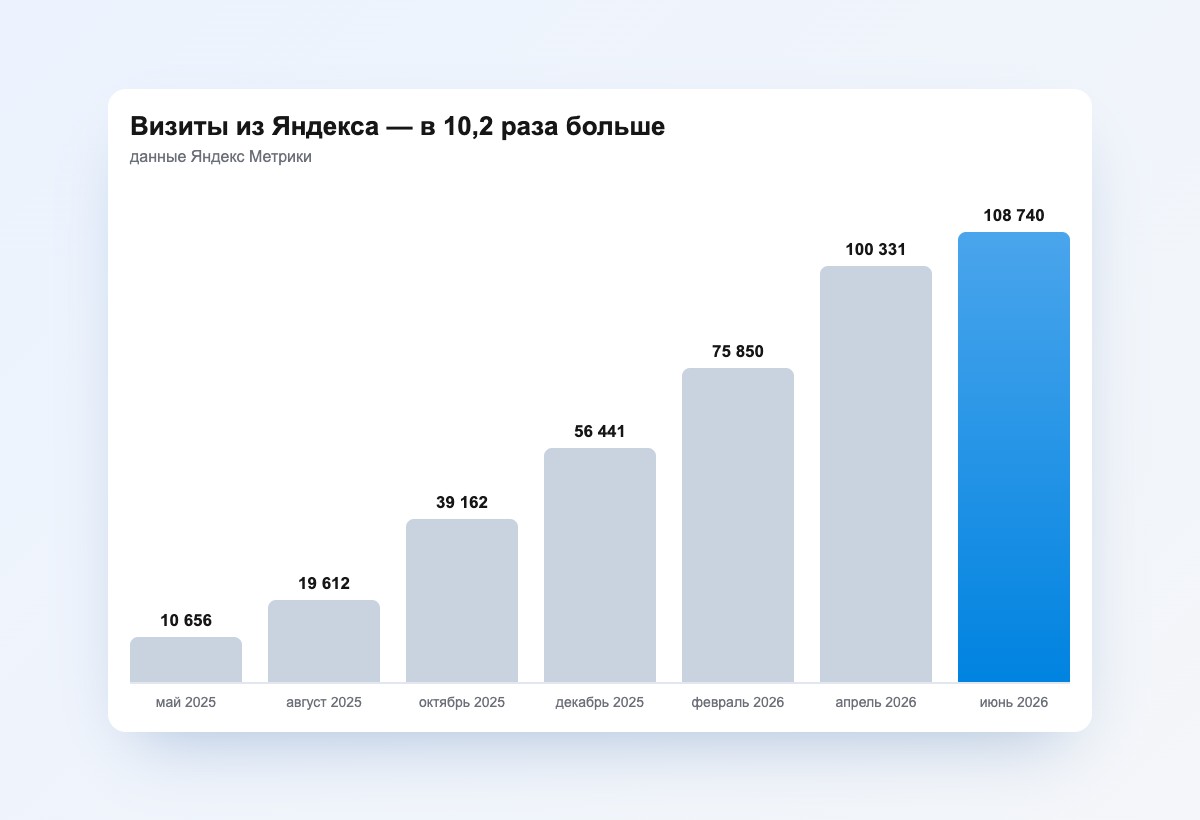Click the value label "10 656"
The width and height of the screenshot is (1200, 820).
186,621
